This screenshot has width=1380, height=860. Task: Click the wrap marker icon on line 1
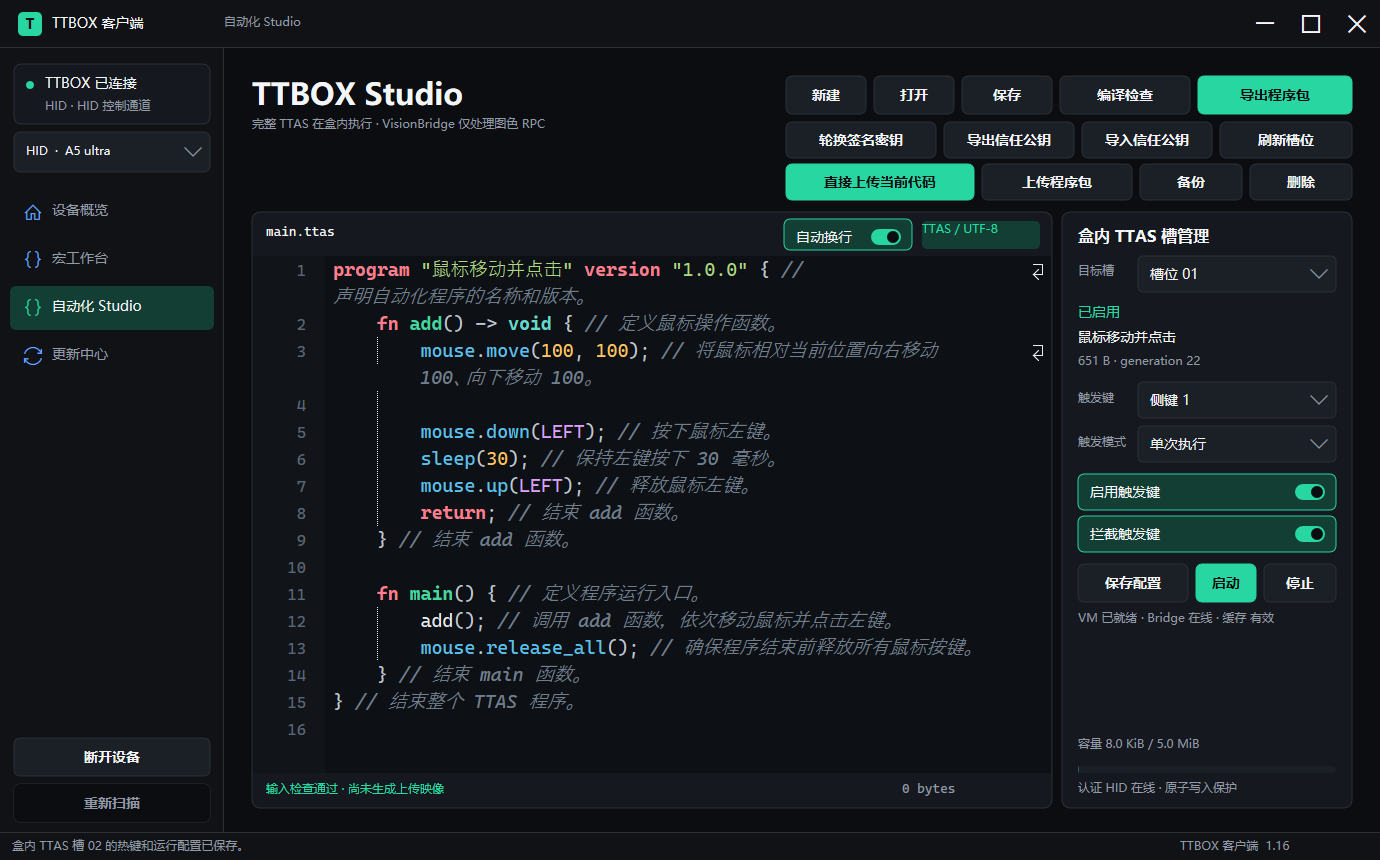pos(1038,271)
